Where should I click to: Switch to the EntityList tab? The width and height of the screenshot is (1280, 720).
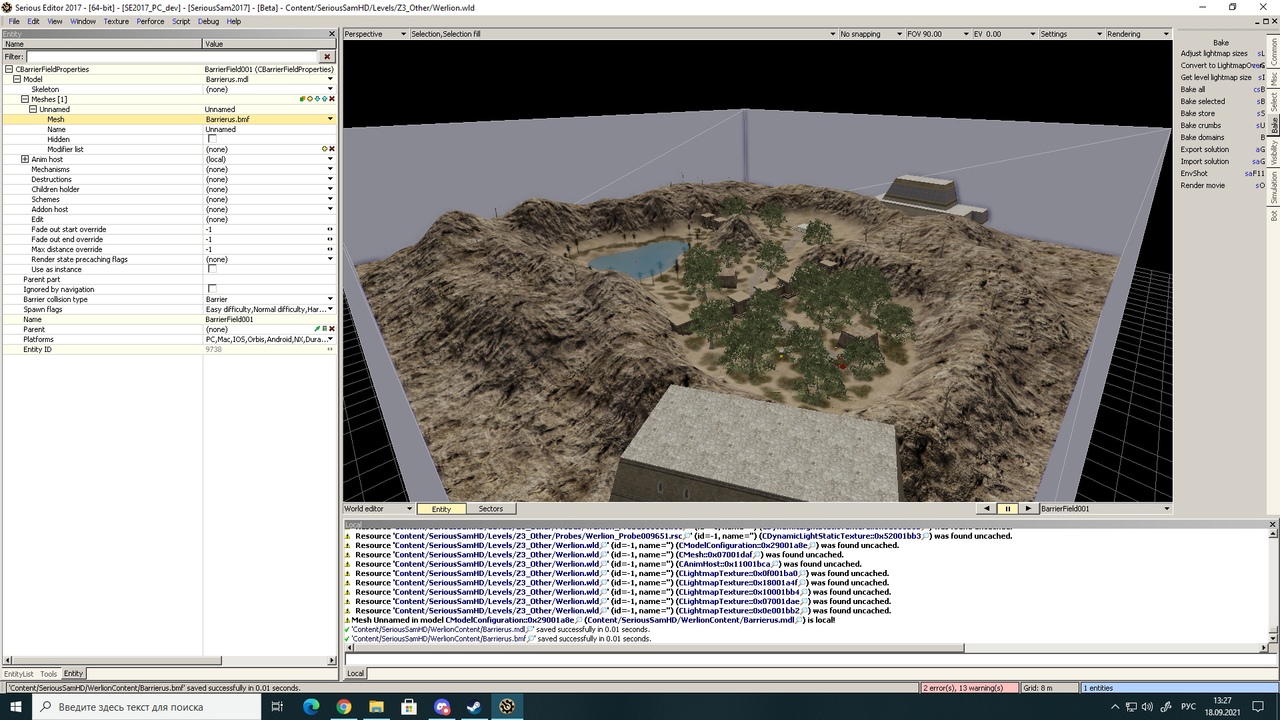click(x=18, y=674)
